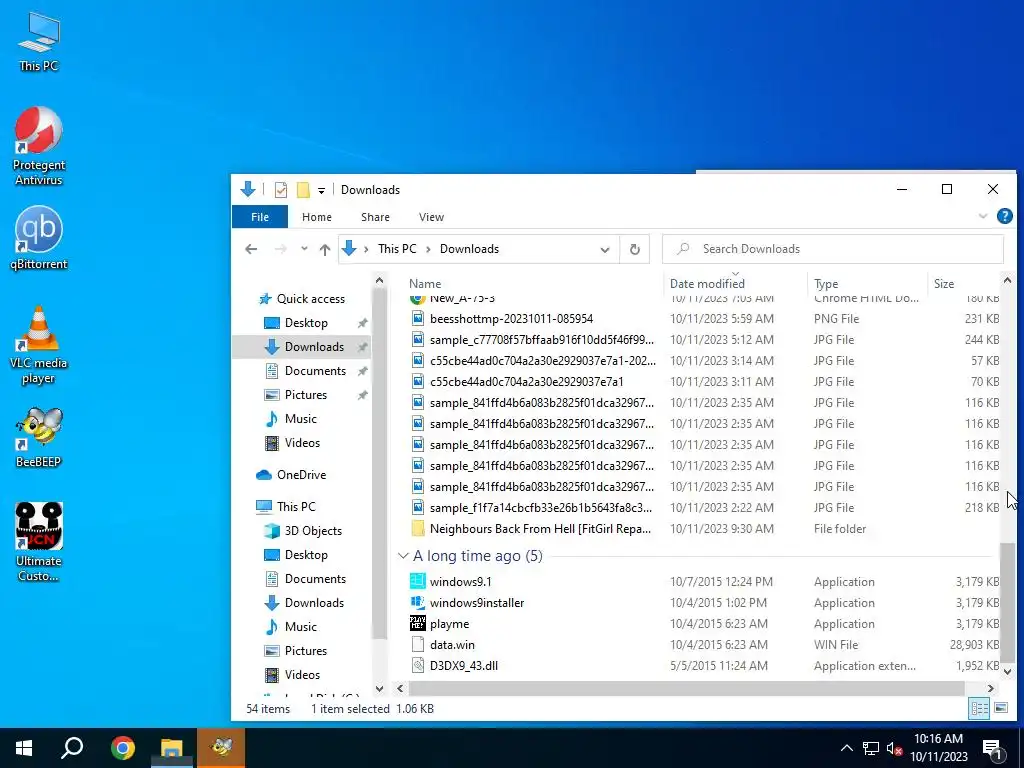The image size is (1024, 768).
Task: Open BeeBEEP taskbar button
Action: click(221, 748)
